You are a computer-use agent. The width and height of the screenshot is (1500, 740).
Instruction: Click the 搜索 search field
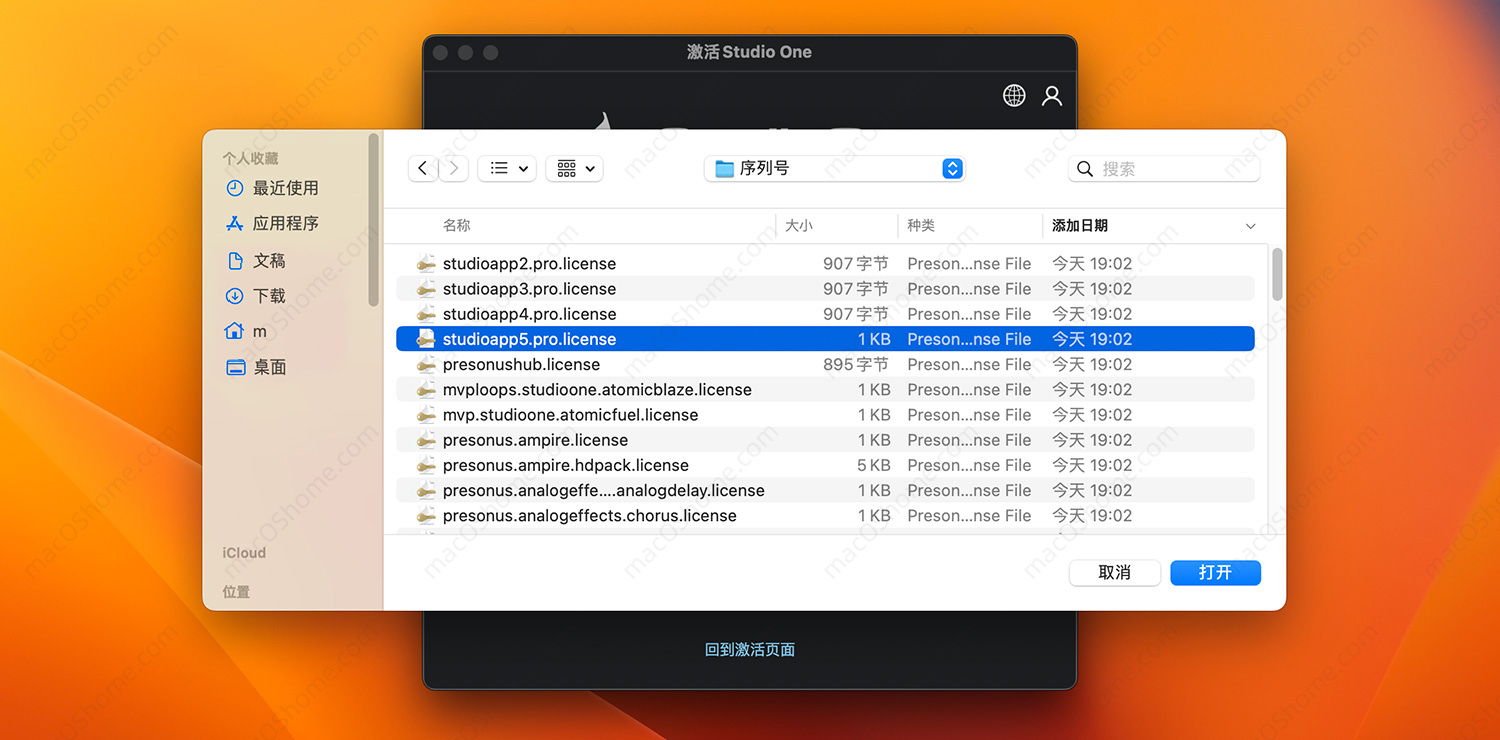[1164, 169]
